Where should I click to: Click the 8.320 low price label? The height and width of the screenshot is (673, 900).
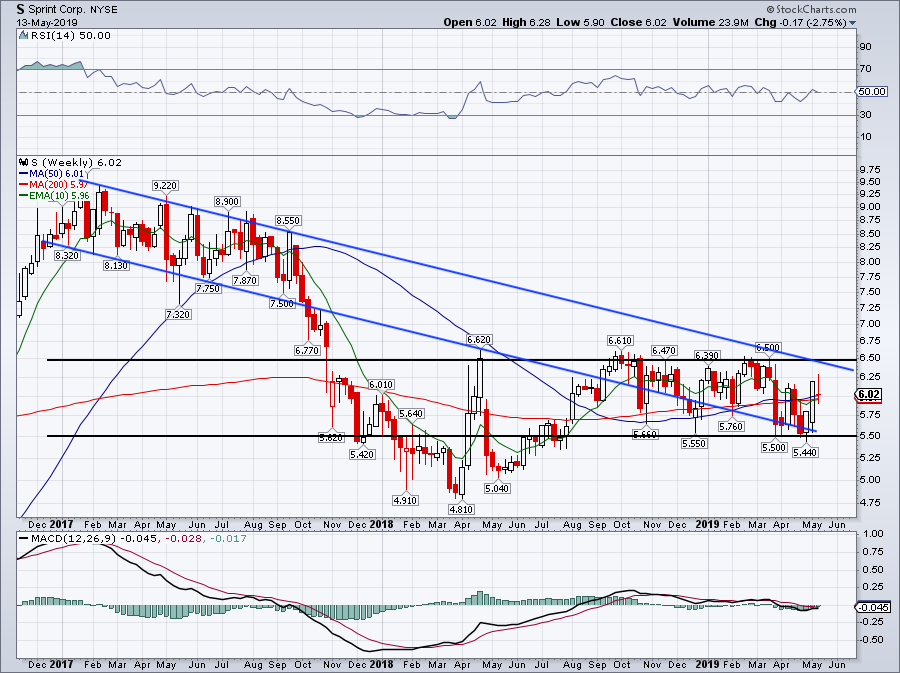tap(67, 255)
